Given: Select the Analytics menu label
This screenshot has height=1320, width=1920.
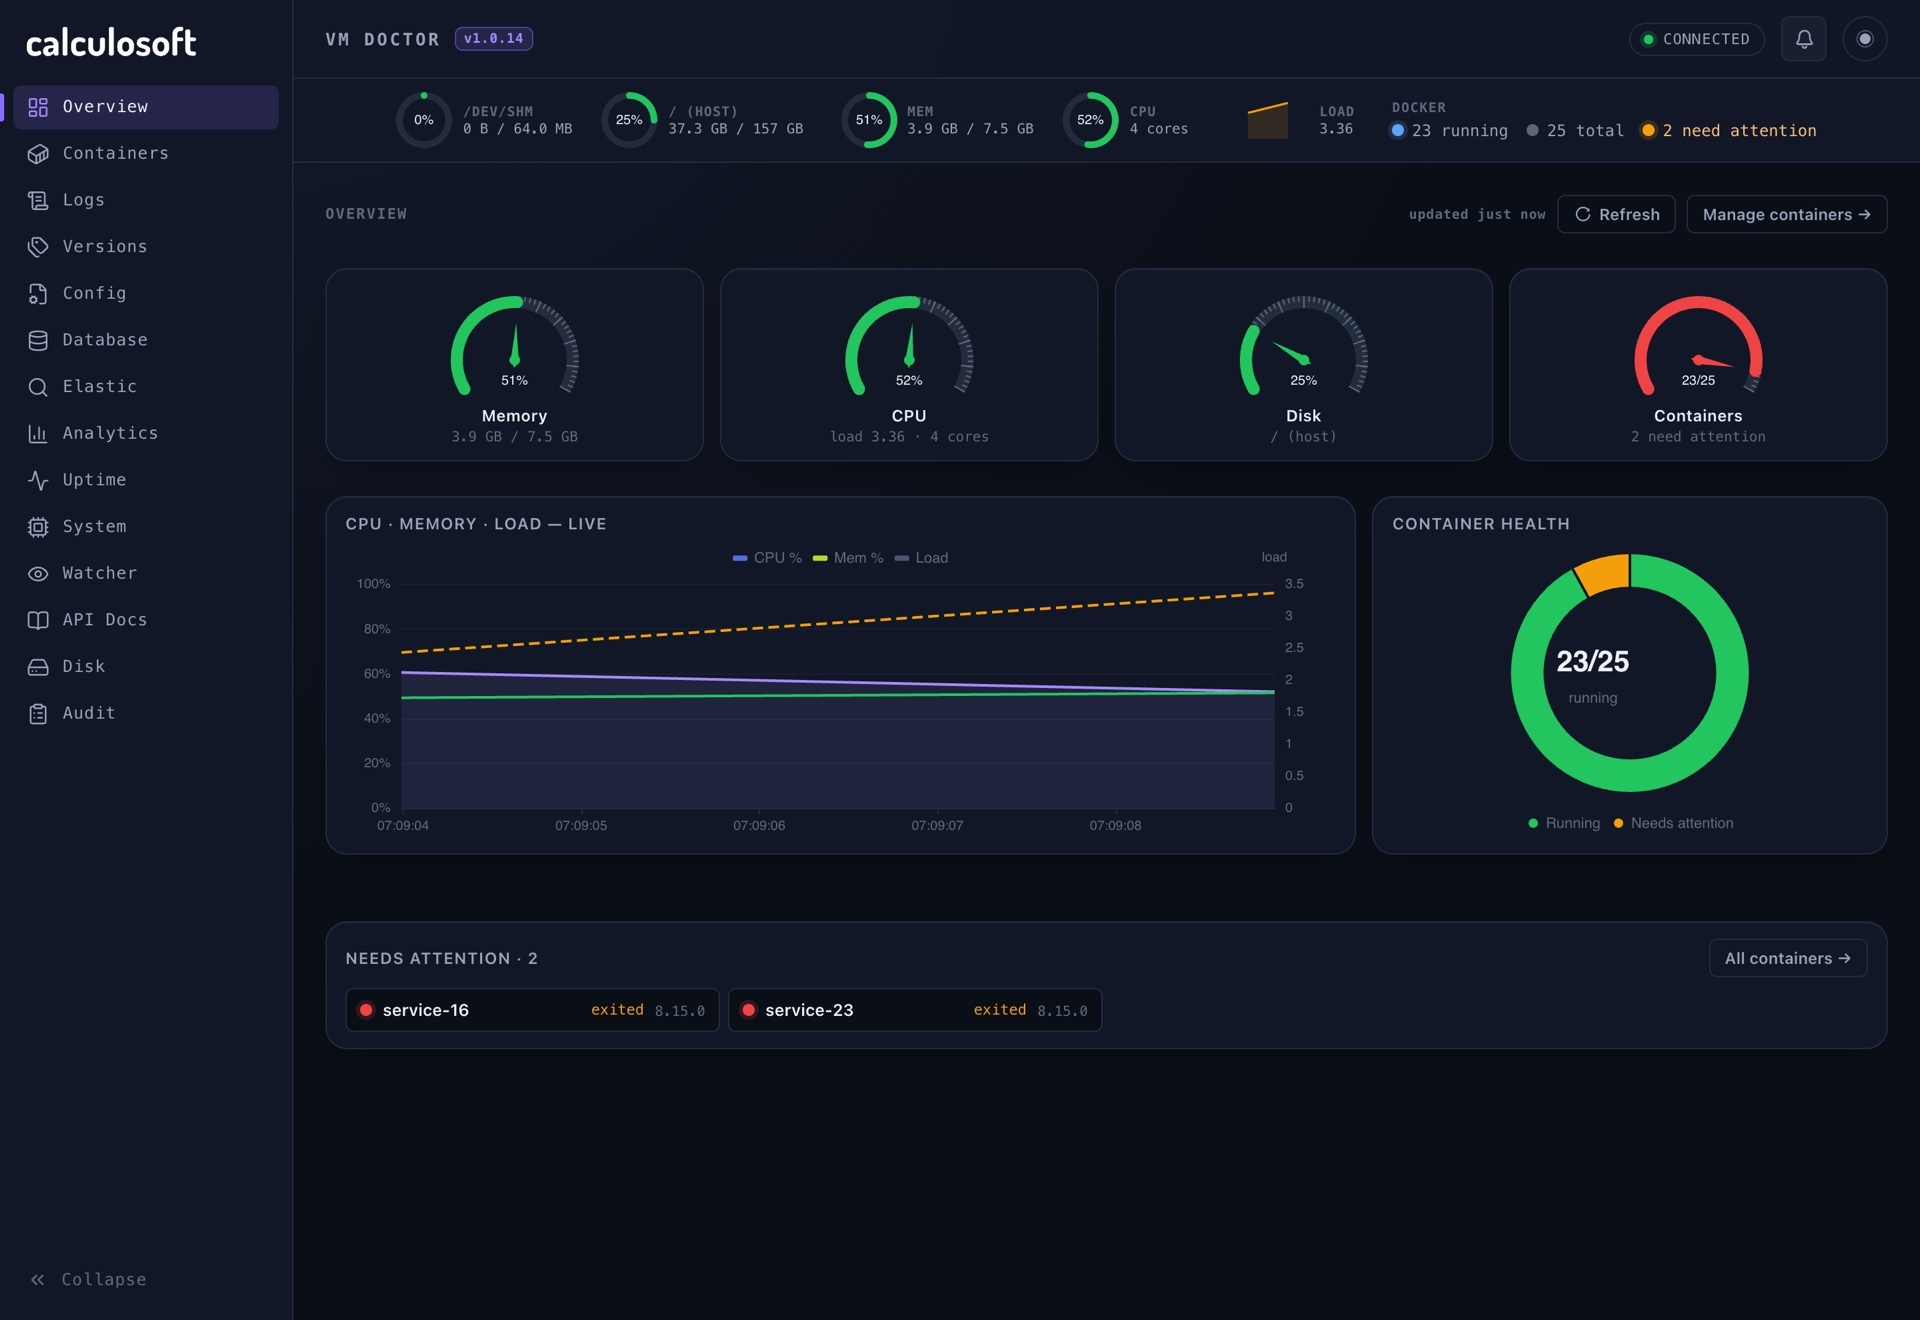Looking at the screenshot, I should (110, 433).
